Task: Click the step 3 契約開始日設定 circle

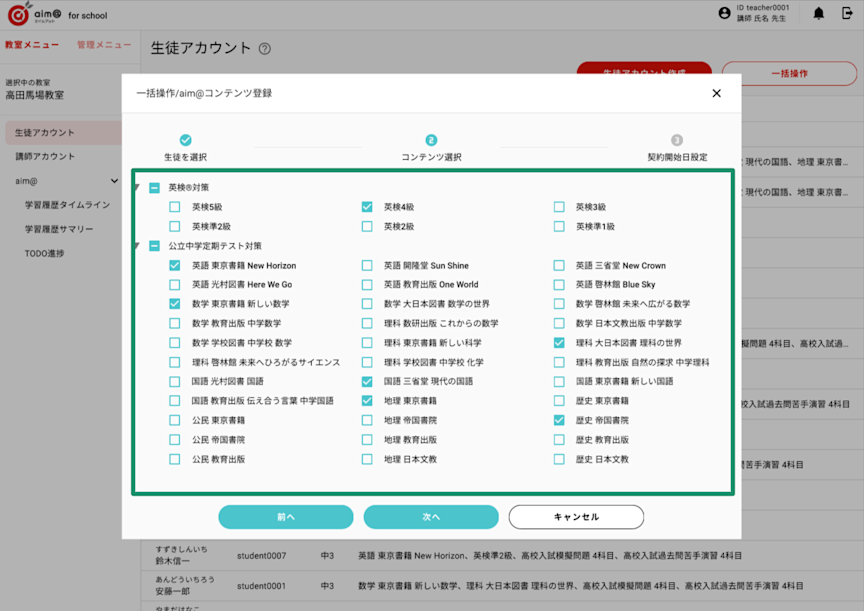Action: pyautogui.click(x=677, y=140)
